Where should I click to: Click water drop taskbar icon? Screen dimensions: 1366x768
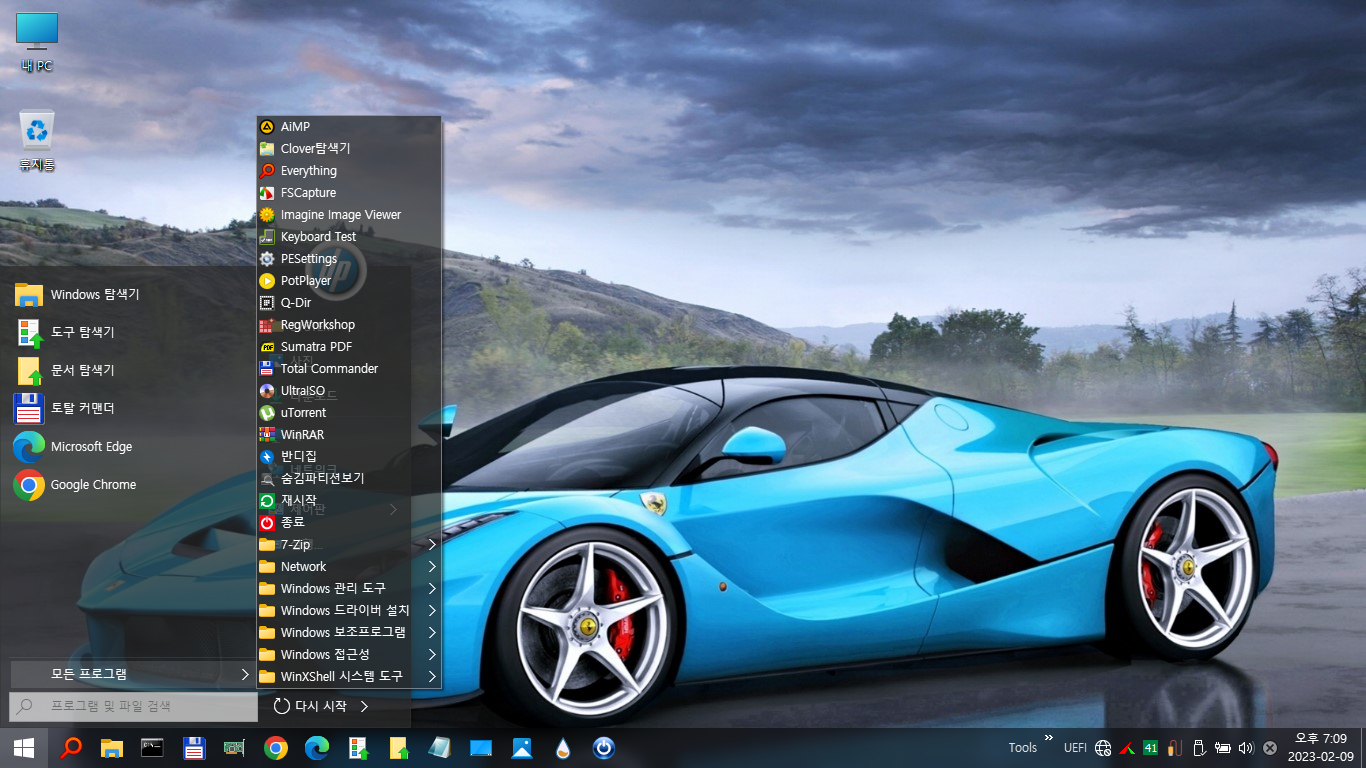tap(563, 748)
